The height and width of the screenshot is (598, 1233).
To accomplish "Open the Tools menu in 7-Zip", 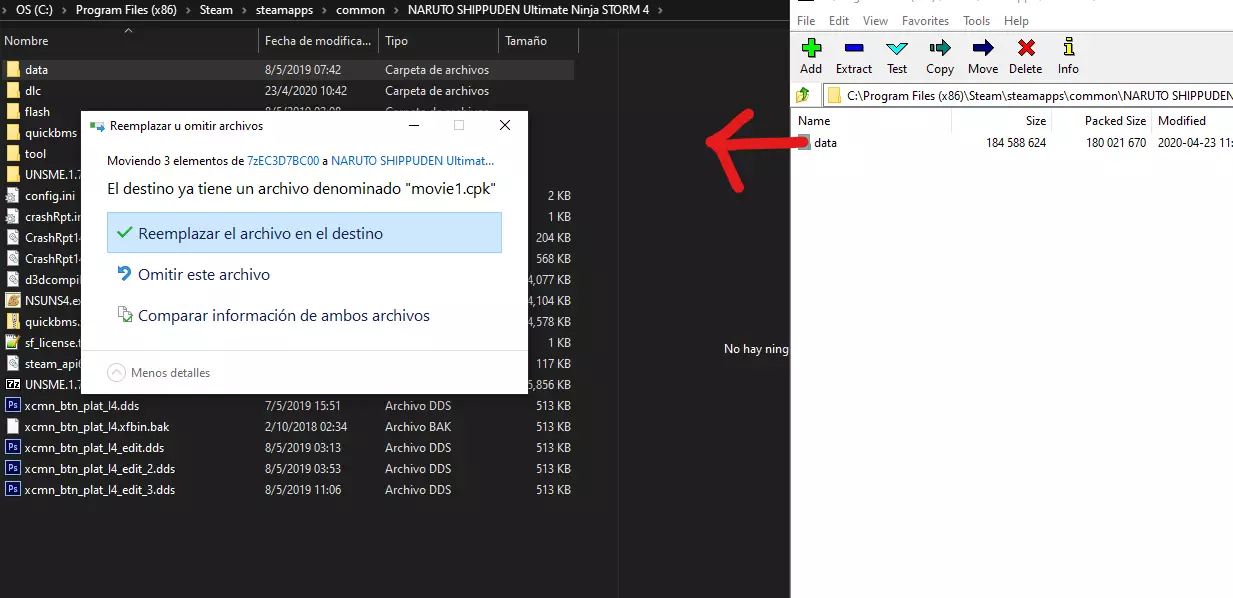I will tap(977, 20).
